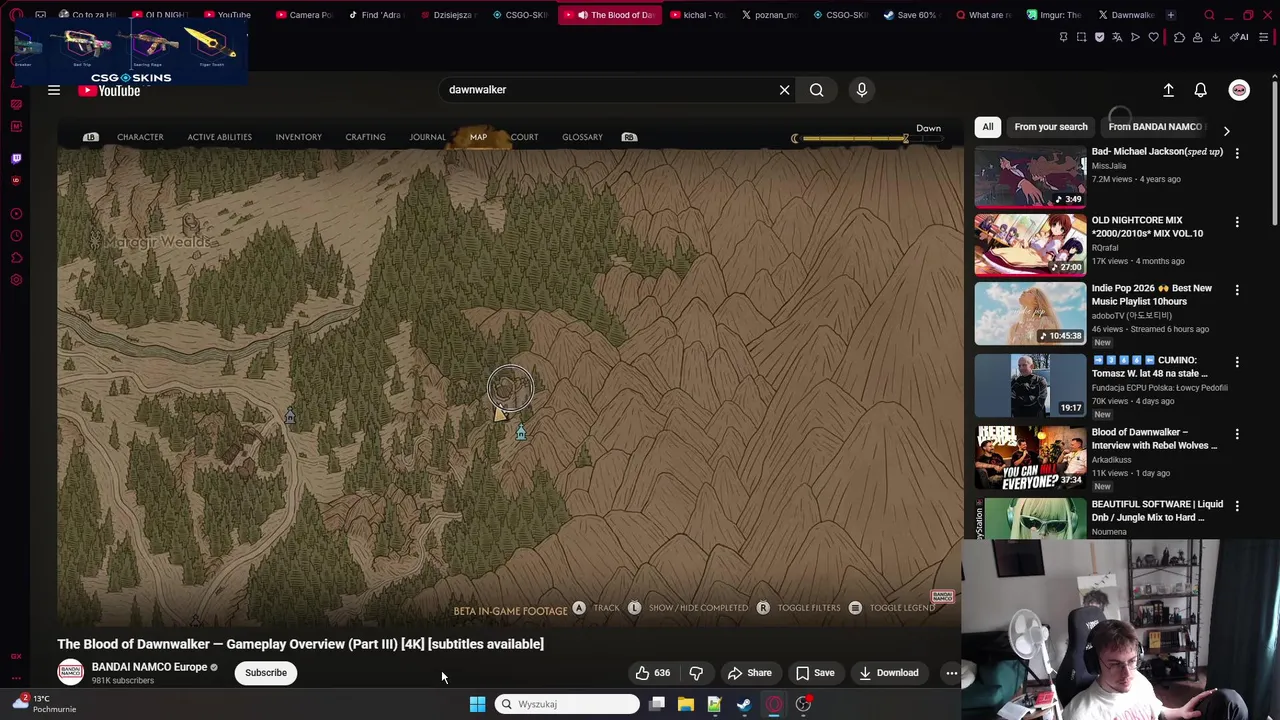This screenshot has height=720, width=1280.
Task: Subscribe to BANDAI NAMCO Europe
Action: coord(266,673)
